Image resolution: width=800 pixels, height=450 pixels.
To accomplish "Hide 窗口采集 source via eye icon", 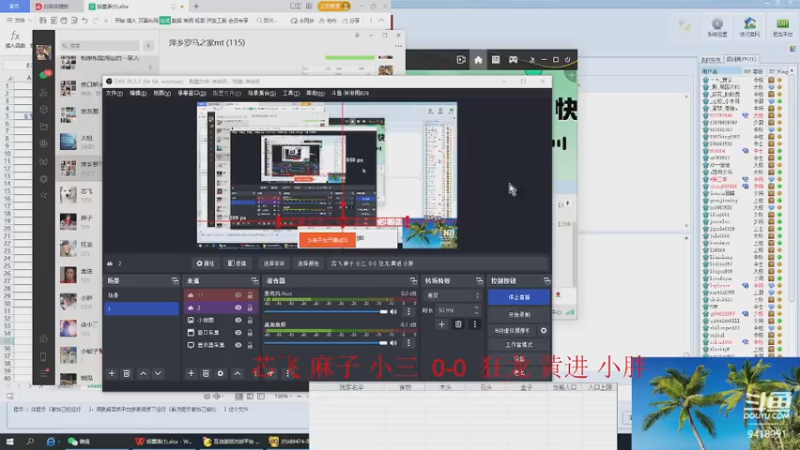I will pyautogui.click(x=238, y=333).
